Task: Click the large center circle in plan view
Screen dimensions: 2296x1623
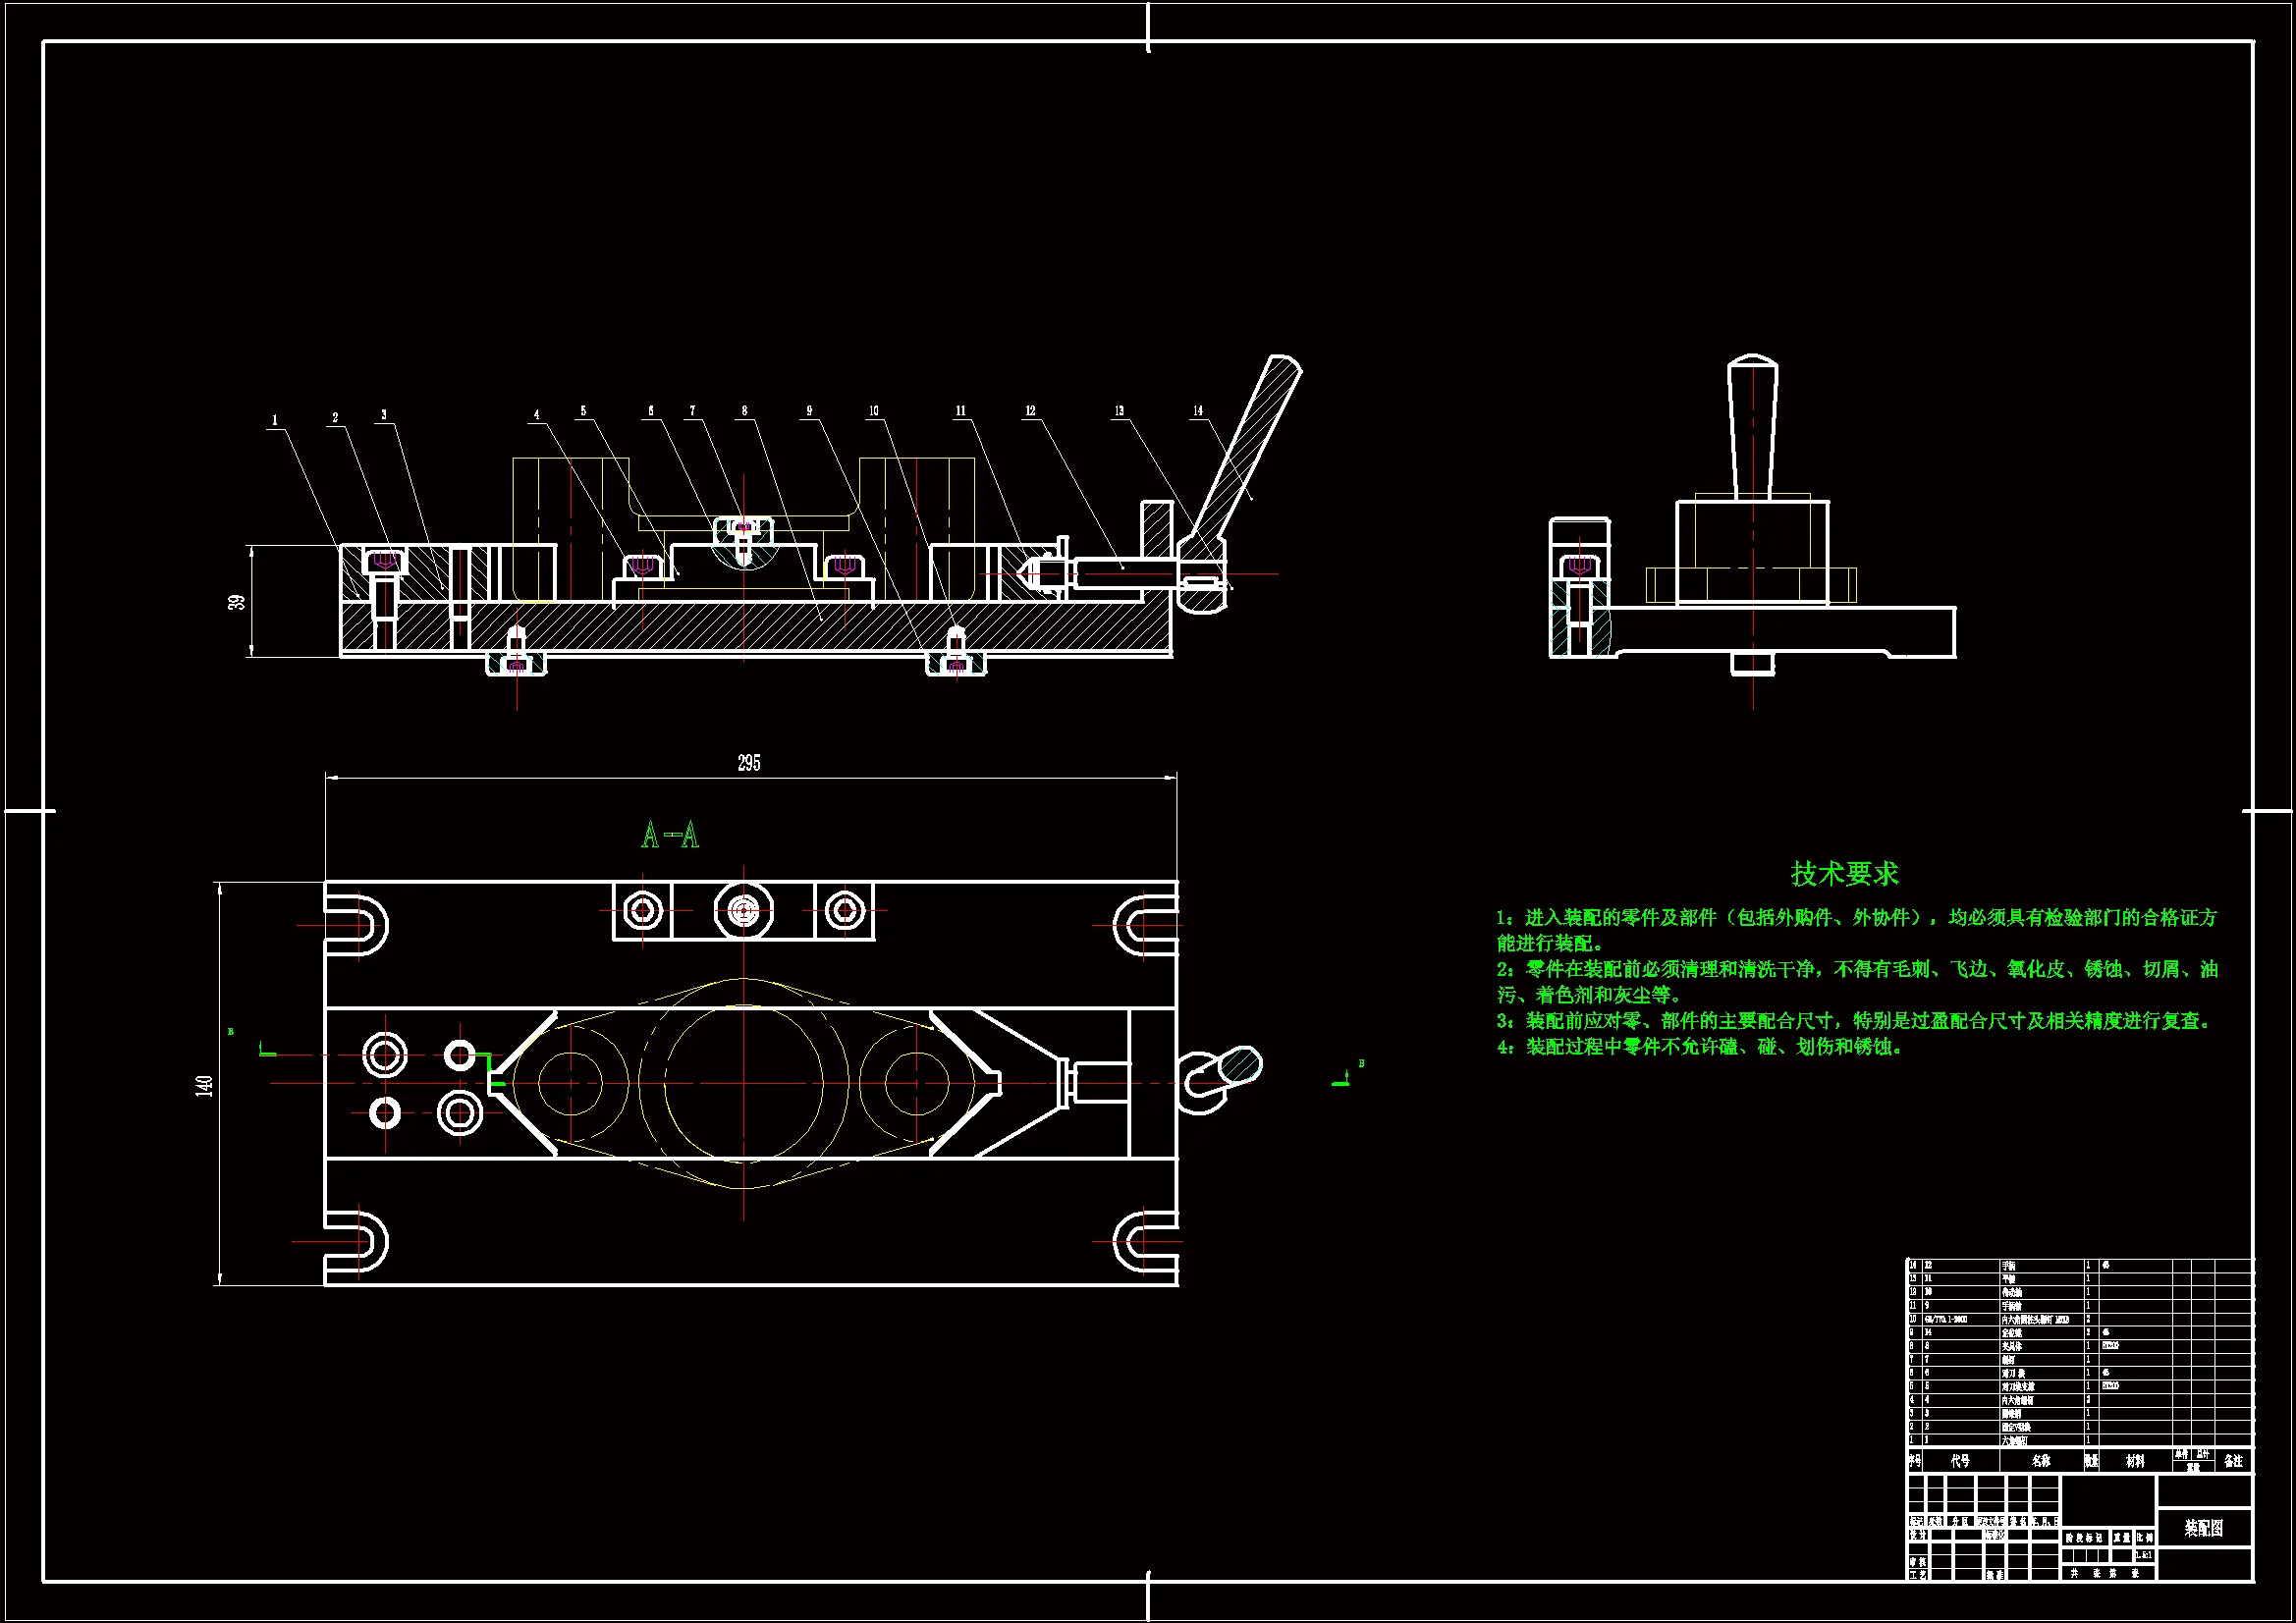Action: (743, 1082)
